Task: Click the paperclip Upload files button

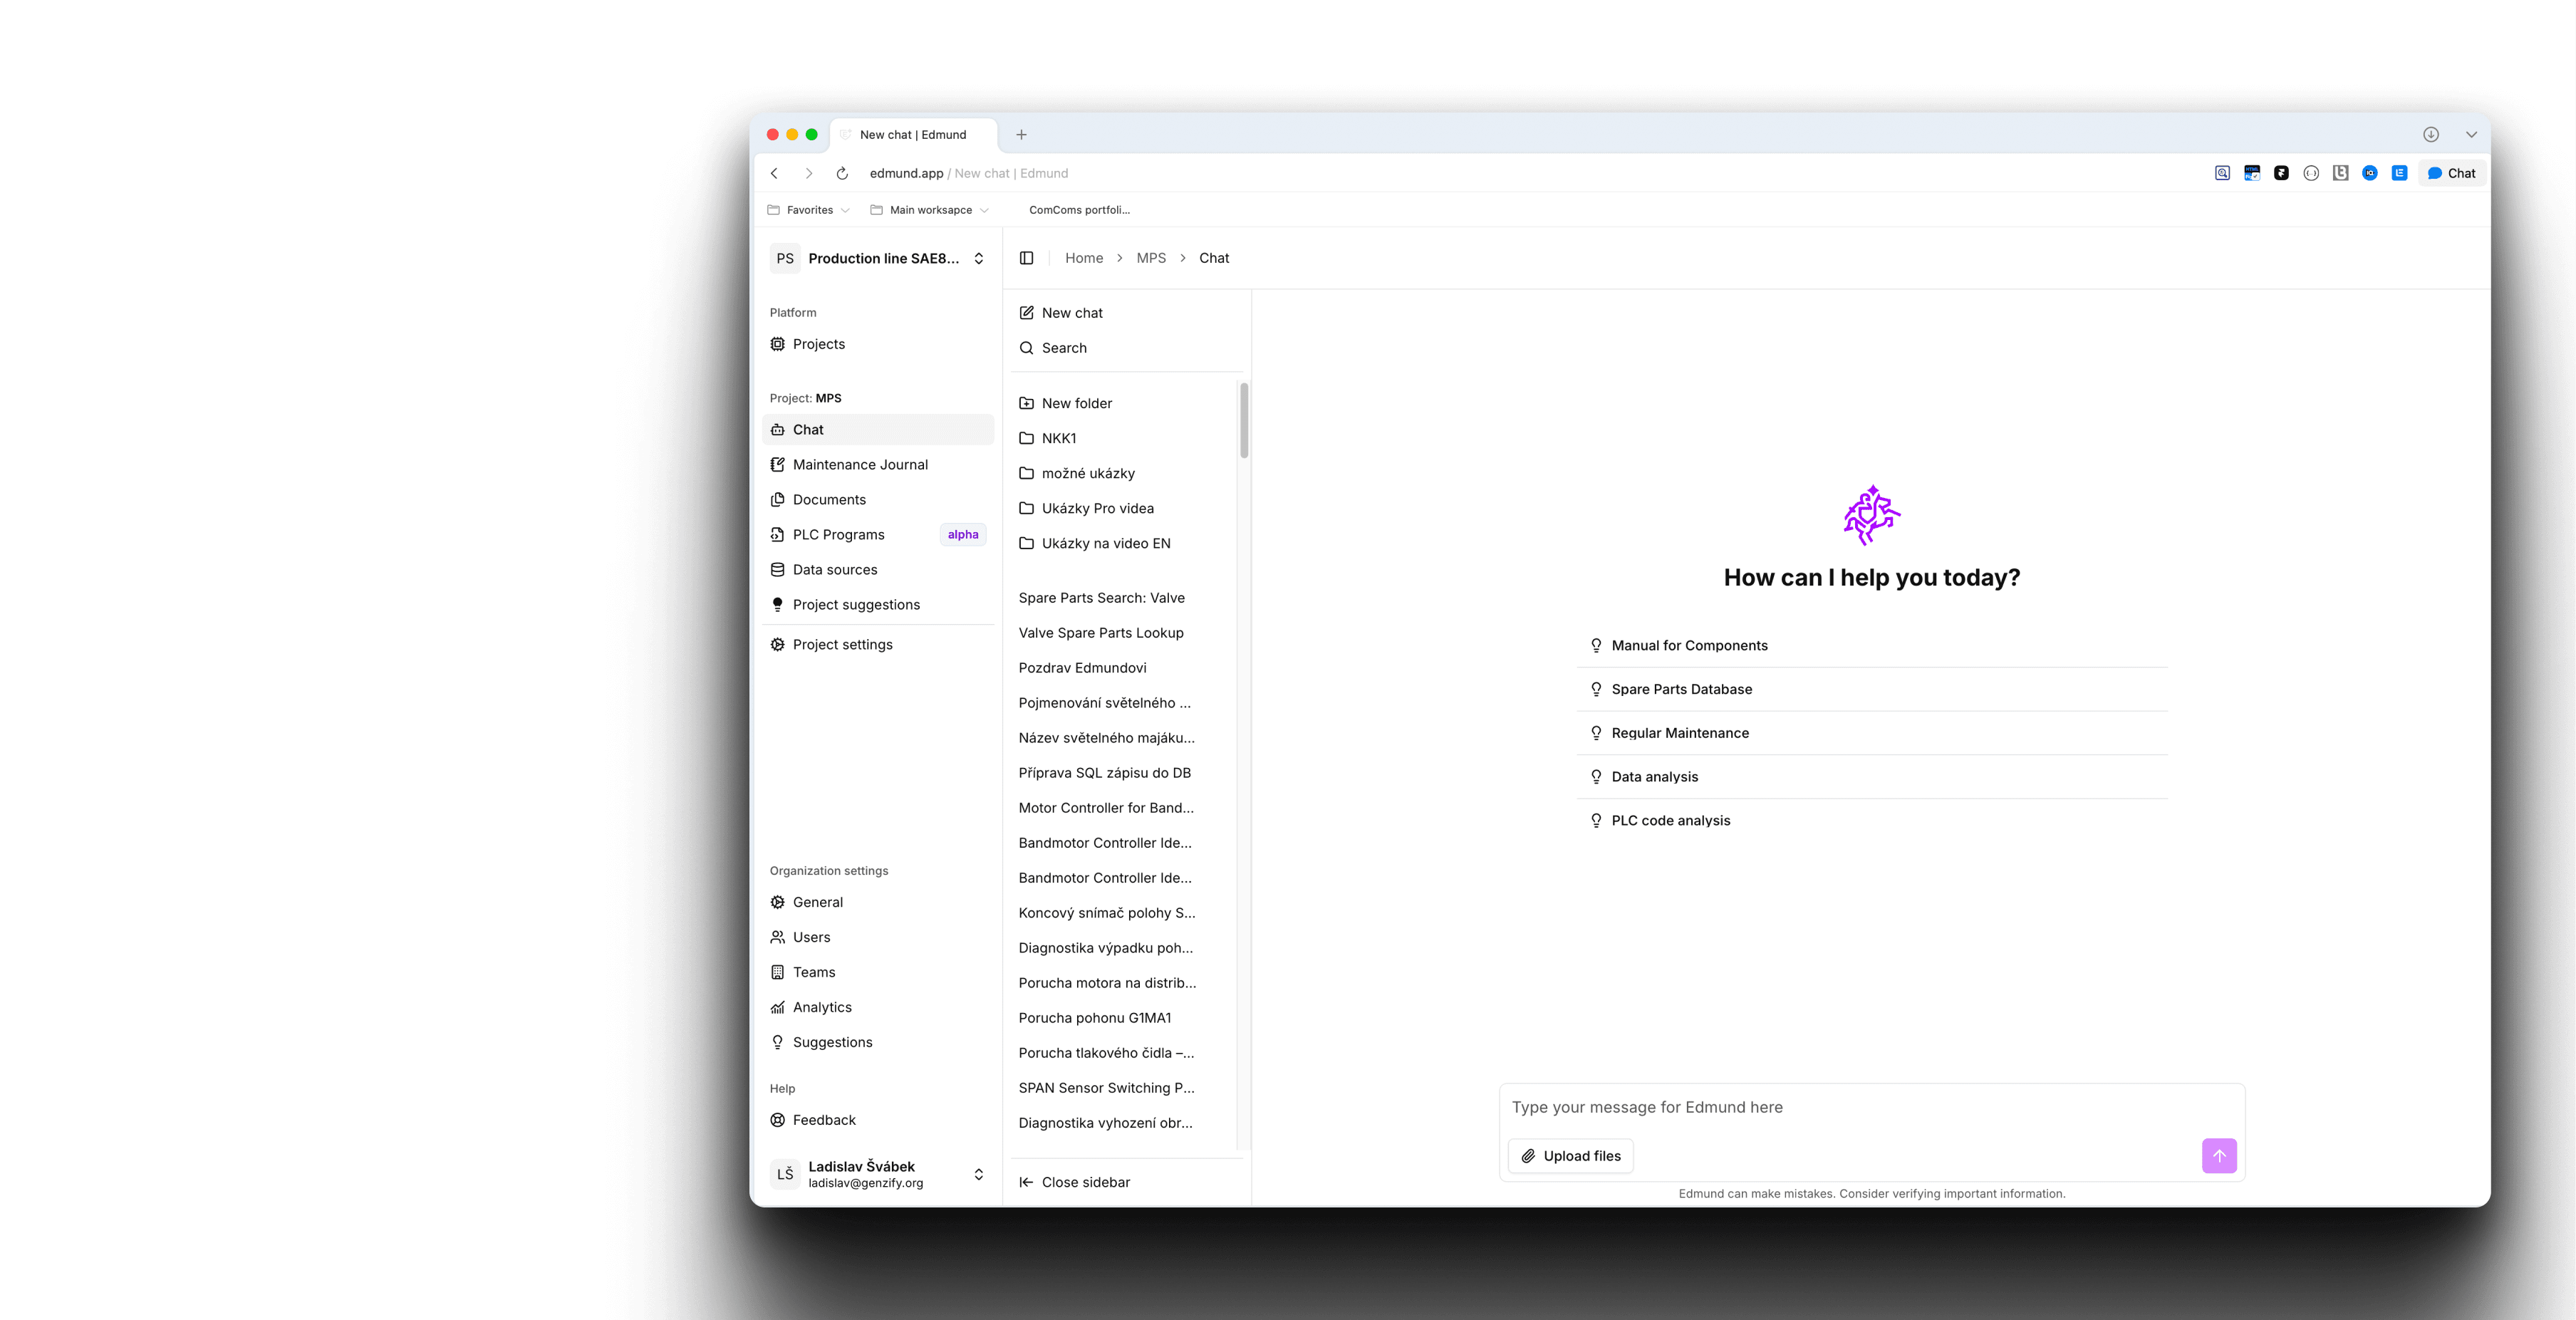Action: pos(1570,1156)
